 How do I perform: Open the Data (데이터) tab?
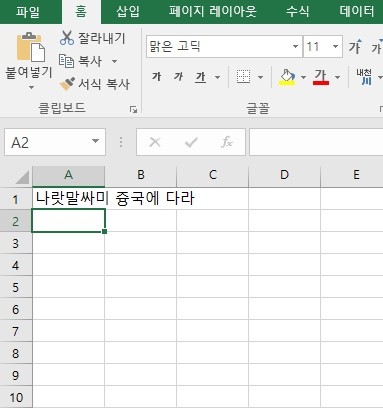click(357, 12)
